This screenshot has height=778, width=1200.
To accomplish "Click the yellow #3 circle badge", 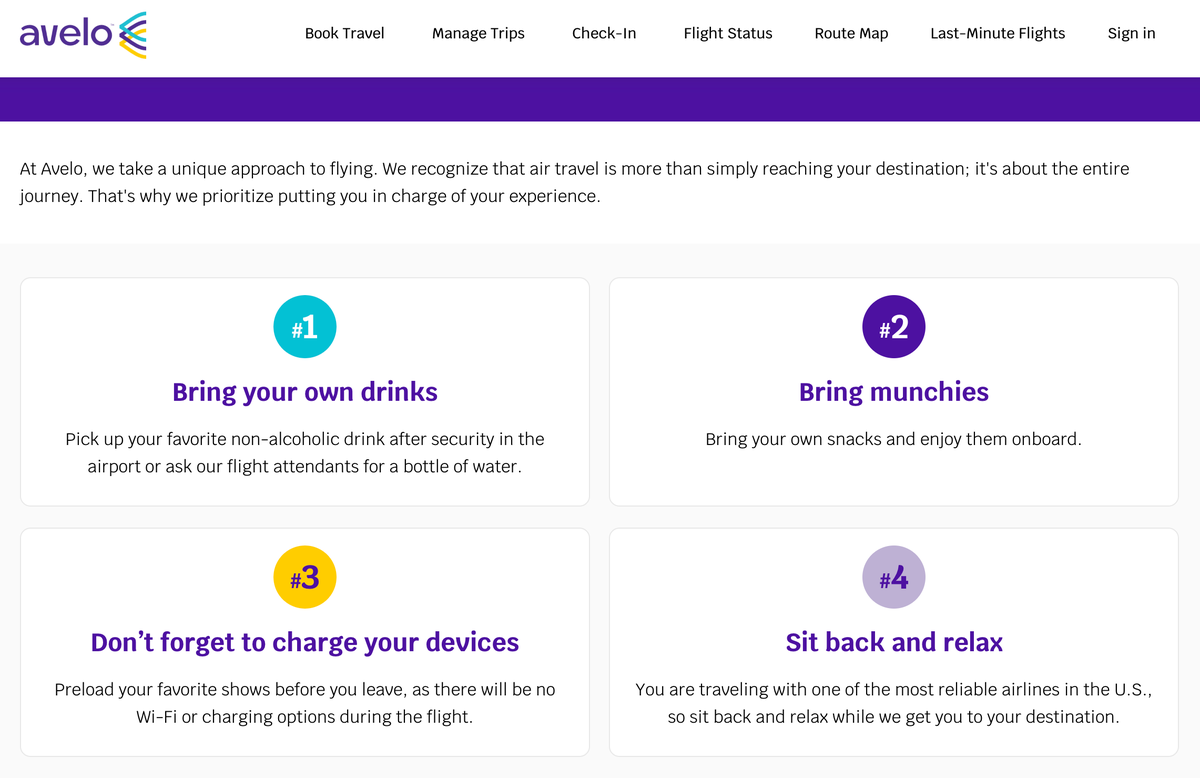I will [305, 577].
